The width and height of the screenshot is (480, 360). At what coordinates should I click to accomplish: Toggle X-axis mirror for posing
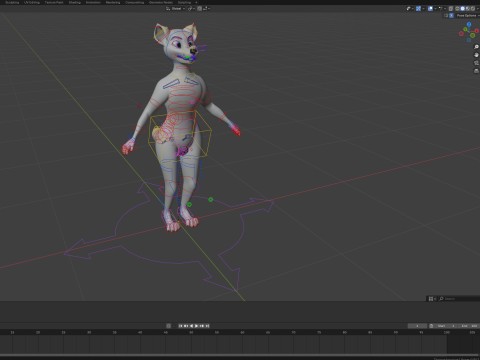tap(451, 16)
